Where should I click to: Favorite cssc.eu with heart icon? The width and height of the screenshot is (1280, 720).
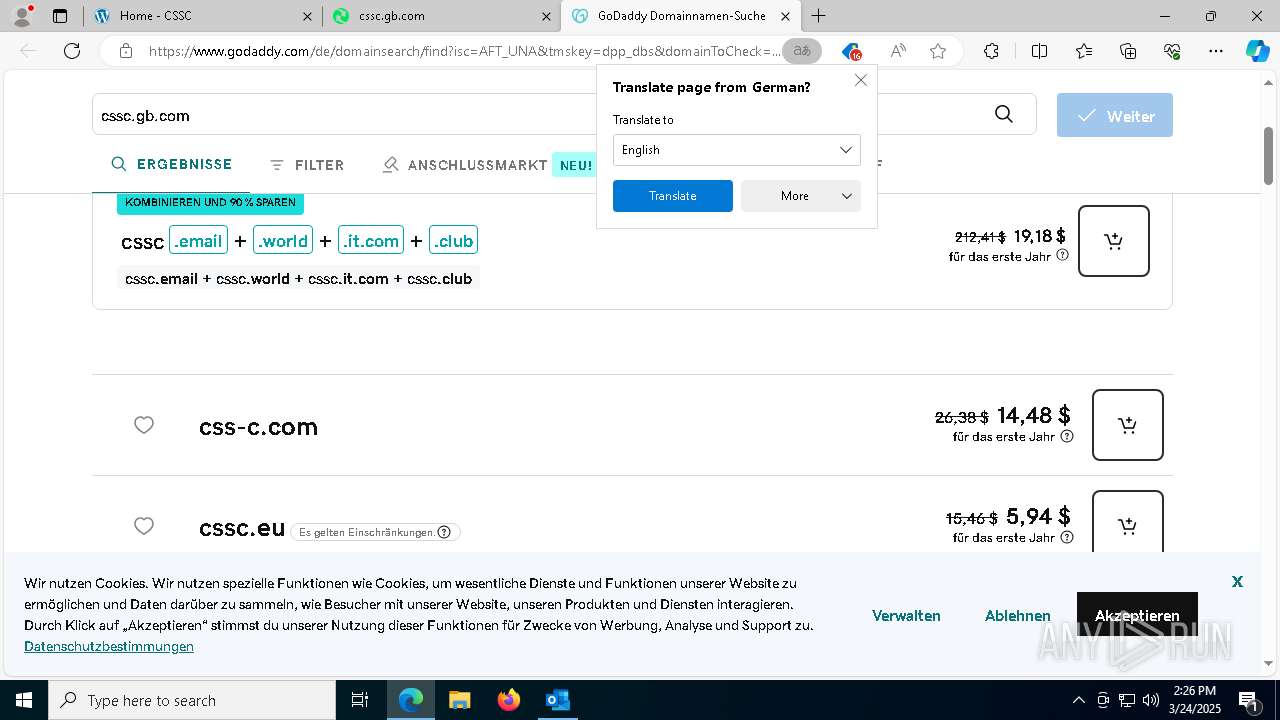[x=144, y=526]
